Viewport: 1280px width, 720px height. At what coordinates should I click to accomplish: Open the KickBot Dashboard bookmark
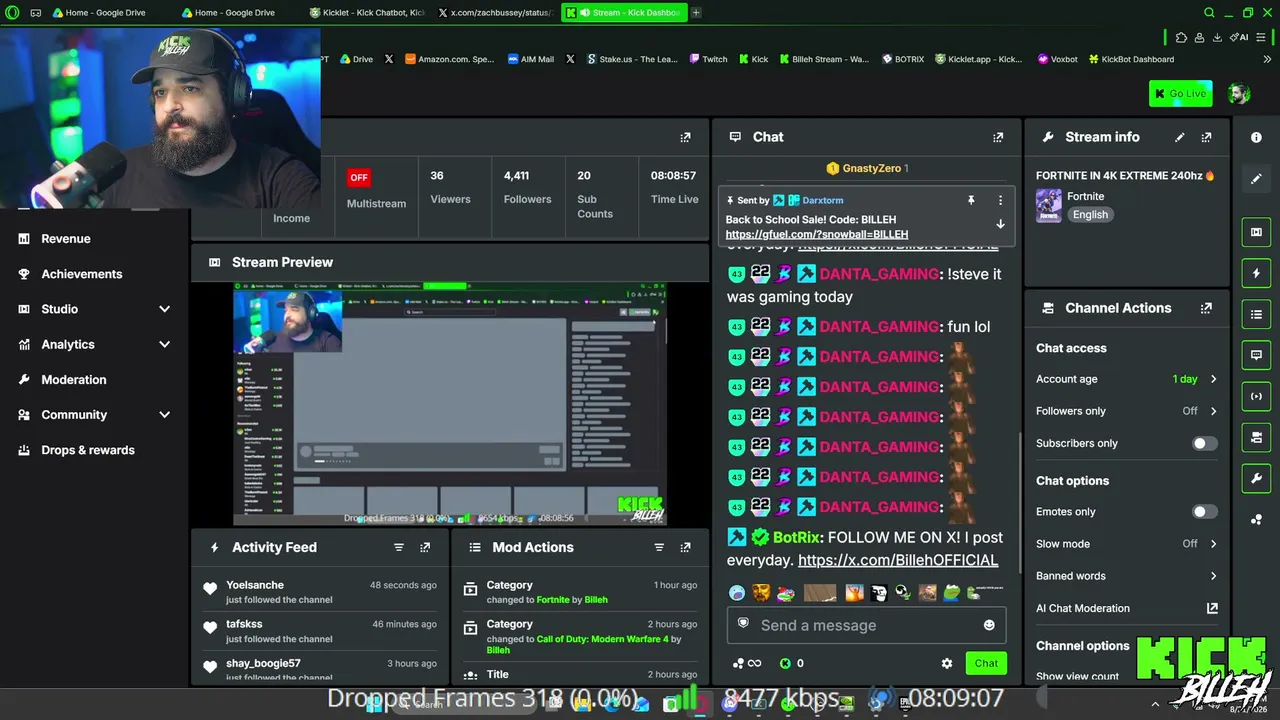(1130, 59)
